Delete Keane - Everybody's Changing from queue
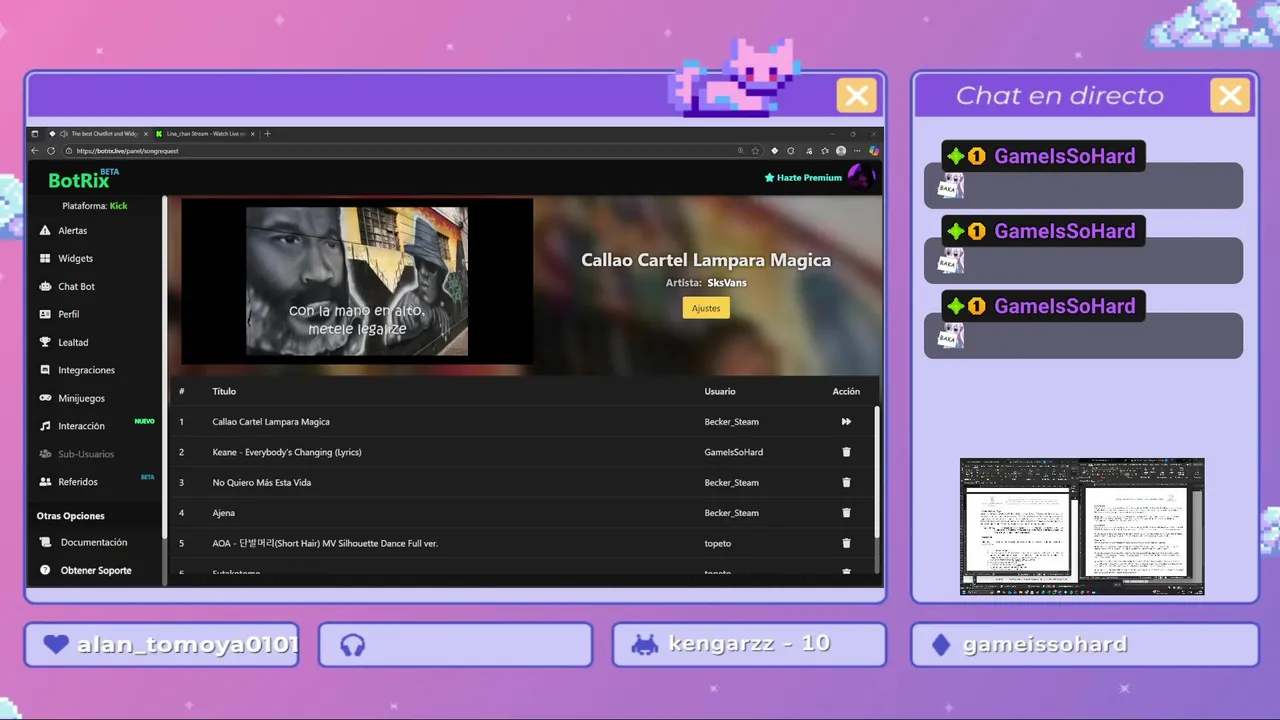1280x720 pixels. [846, 452]
